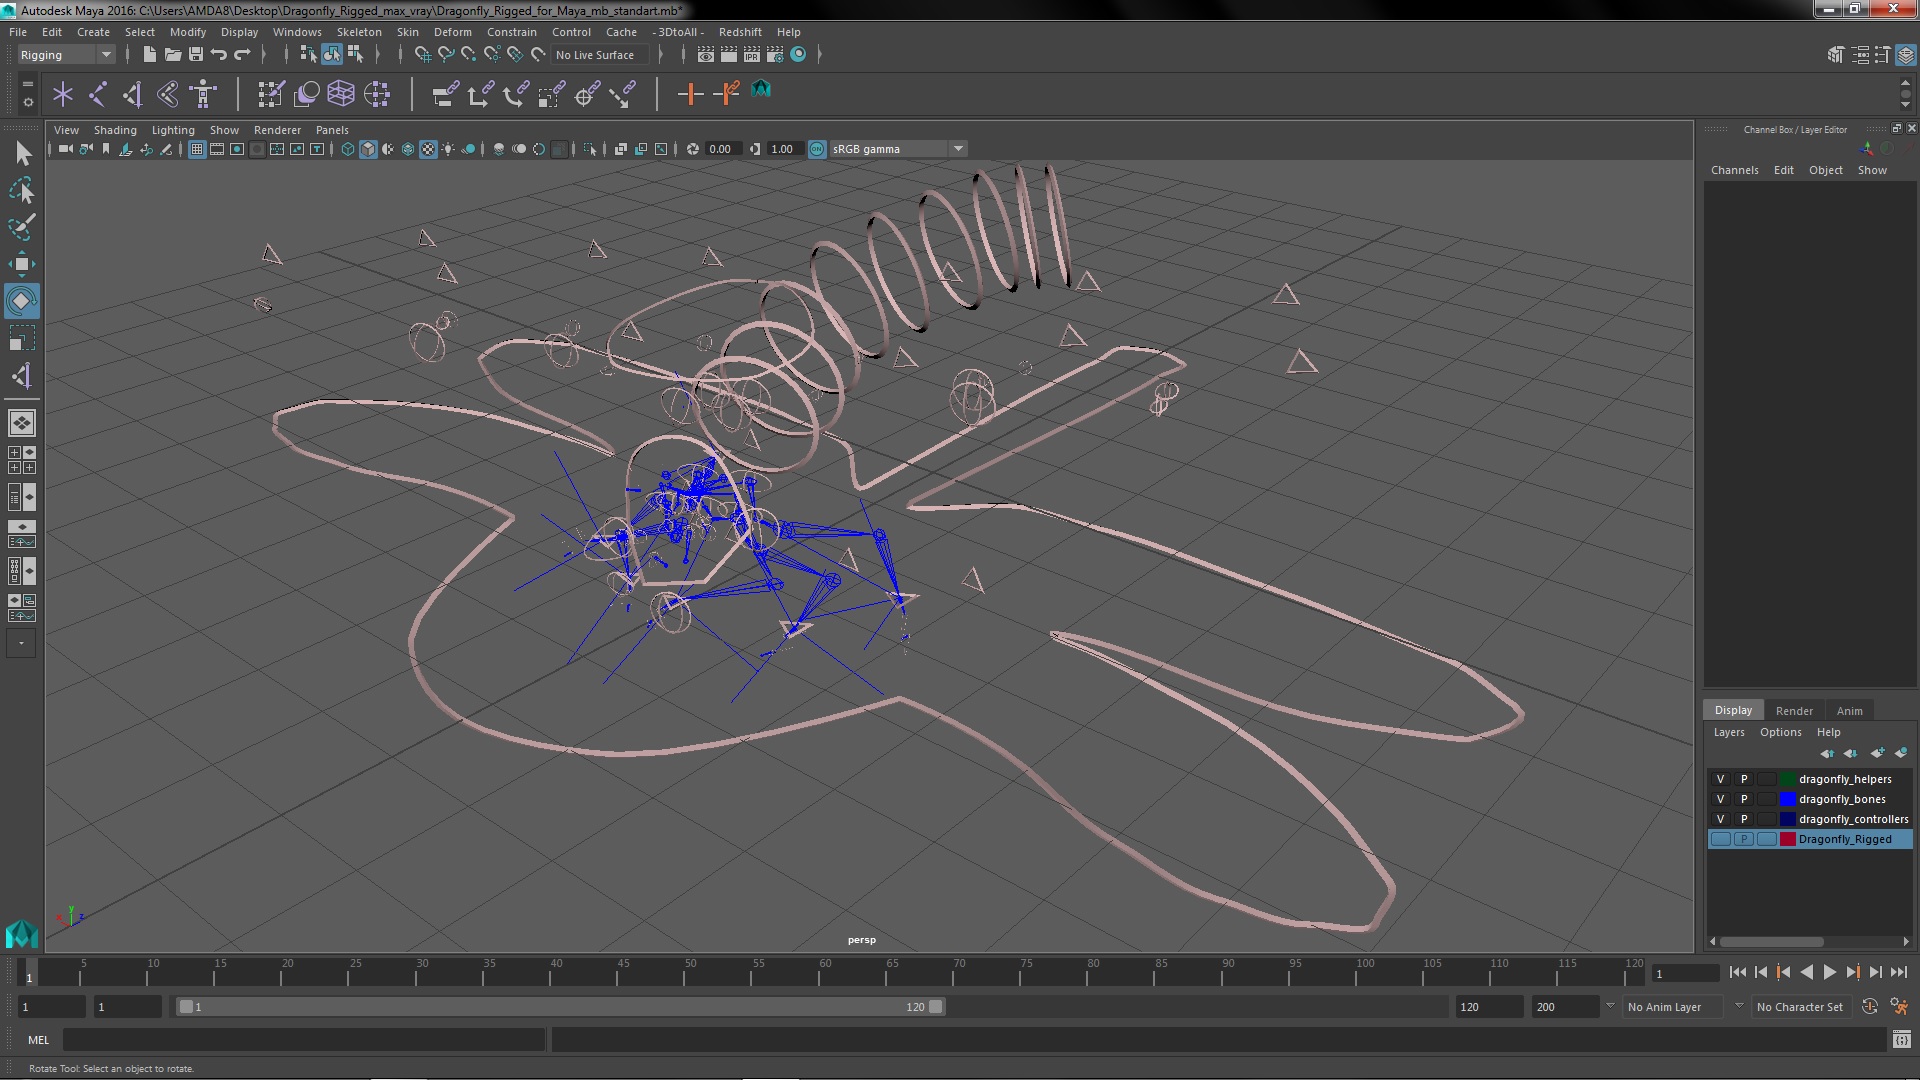This screenshot has width=1920, height=1080.
Task: Toggle the color management ON button
Action: [817, 149]
